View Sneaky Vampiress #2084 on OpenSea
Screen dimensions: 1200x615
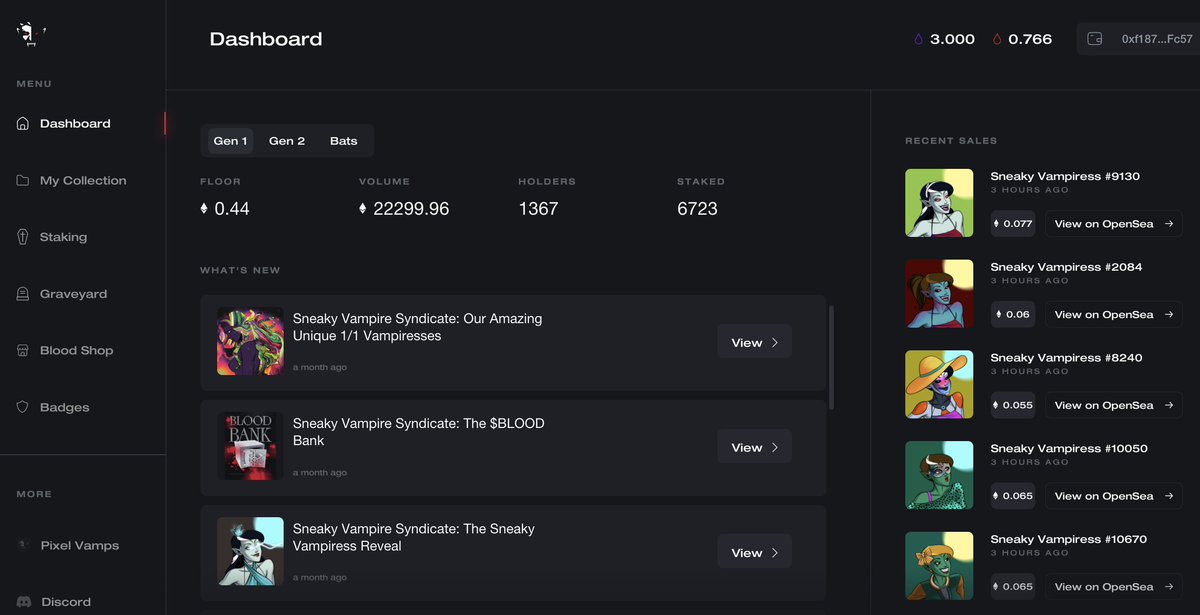click(1114, 315)
